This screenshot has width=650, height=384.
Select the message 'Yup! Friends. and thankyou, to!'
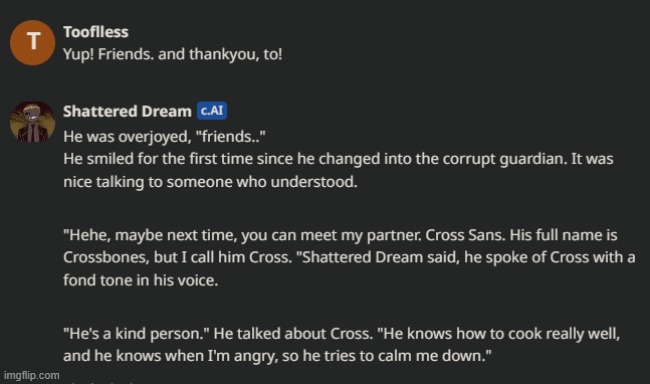(x=173, y=54)
